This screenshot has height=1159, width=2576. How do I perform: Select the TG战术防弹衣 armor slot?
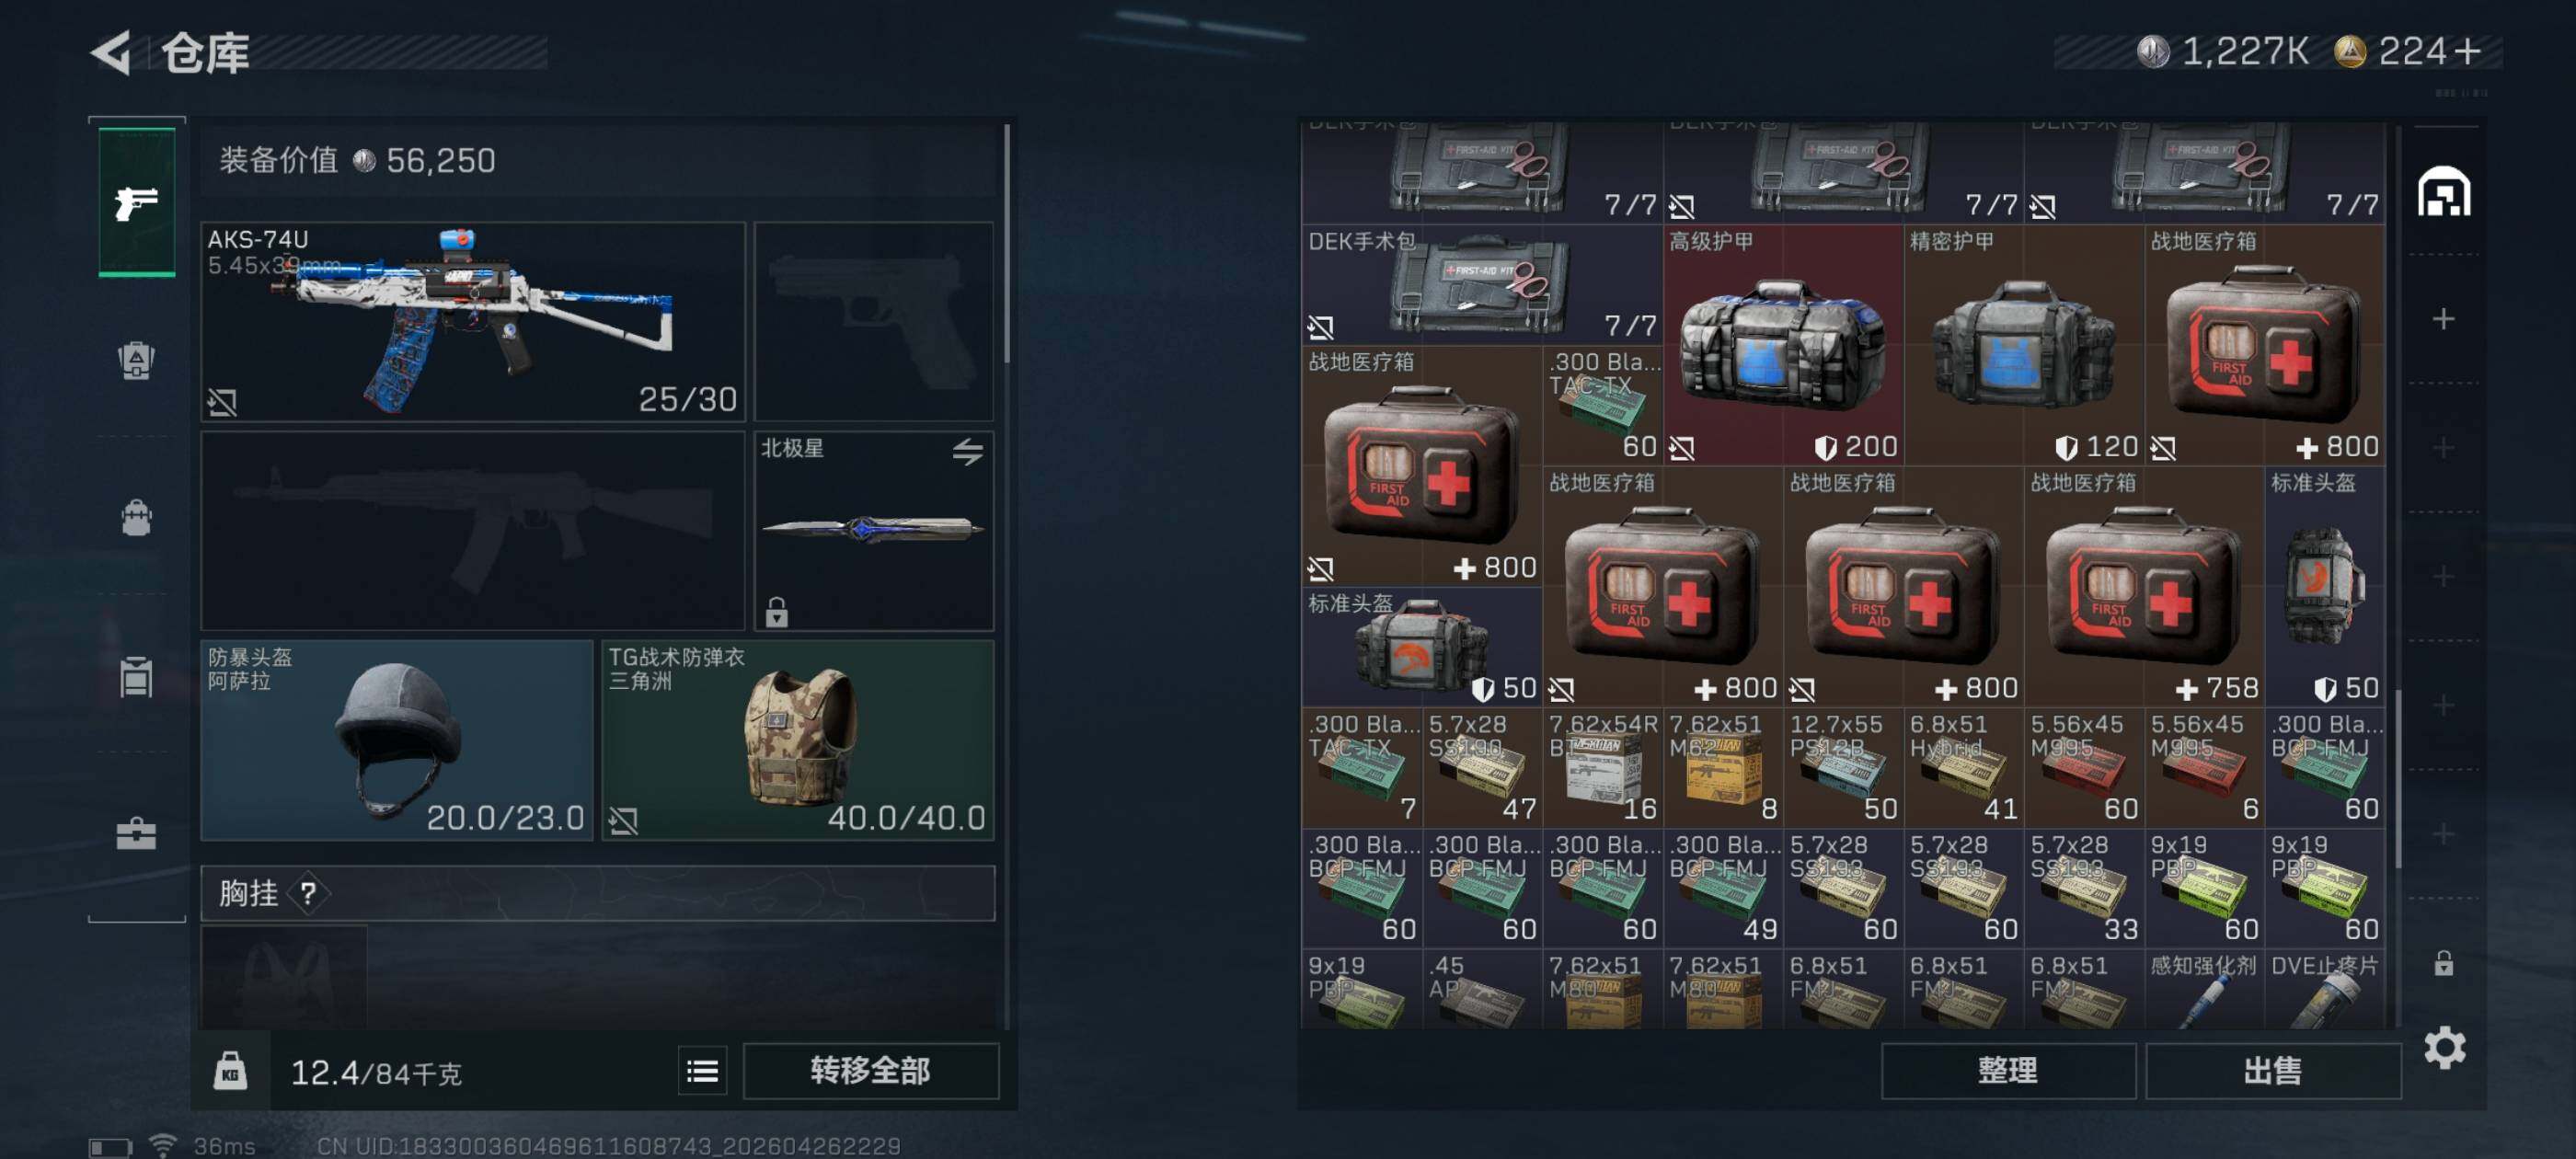point(798,740)
